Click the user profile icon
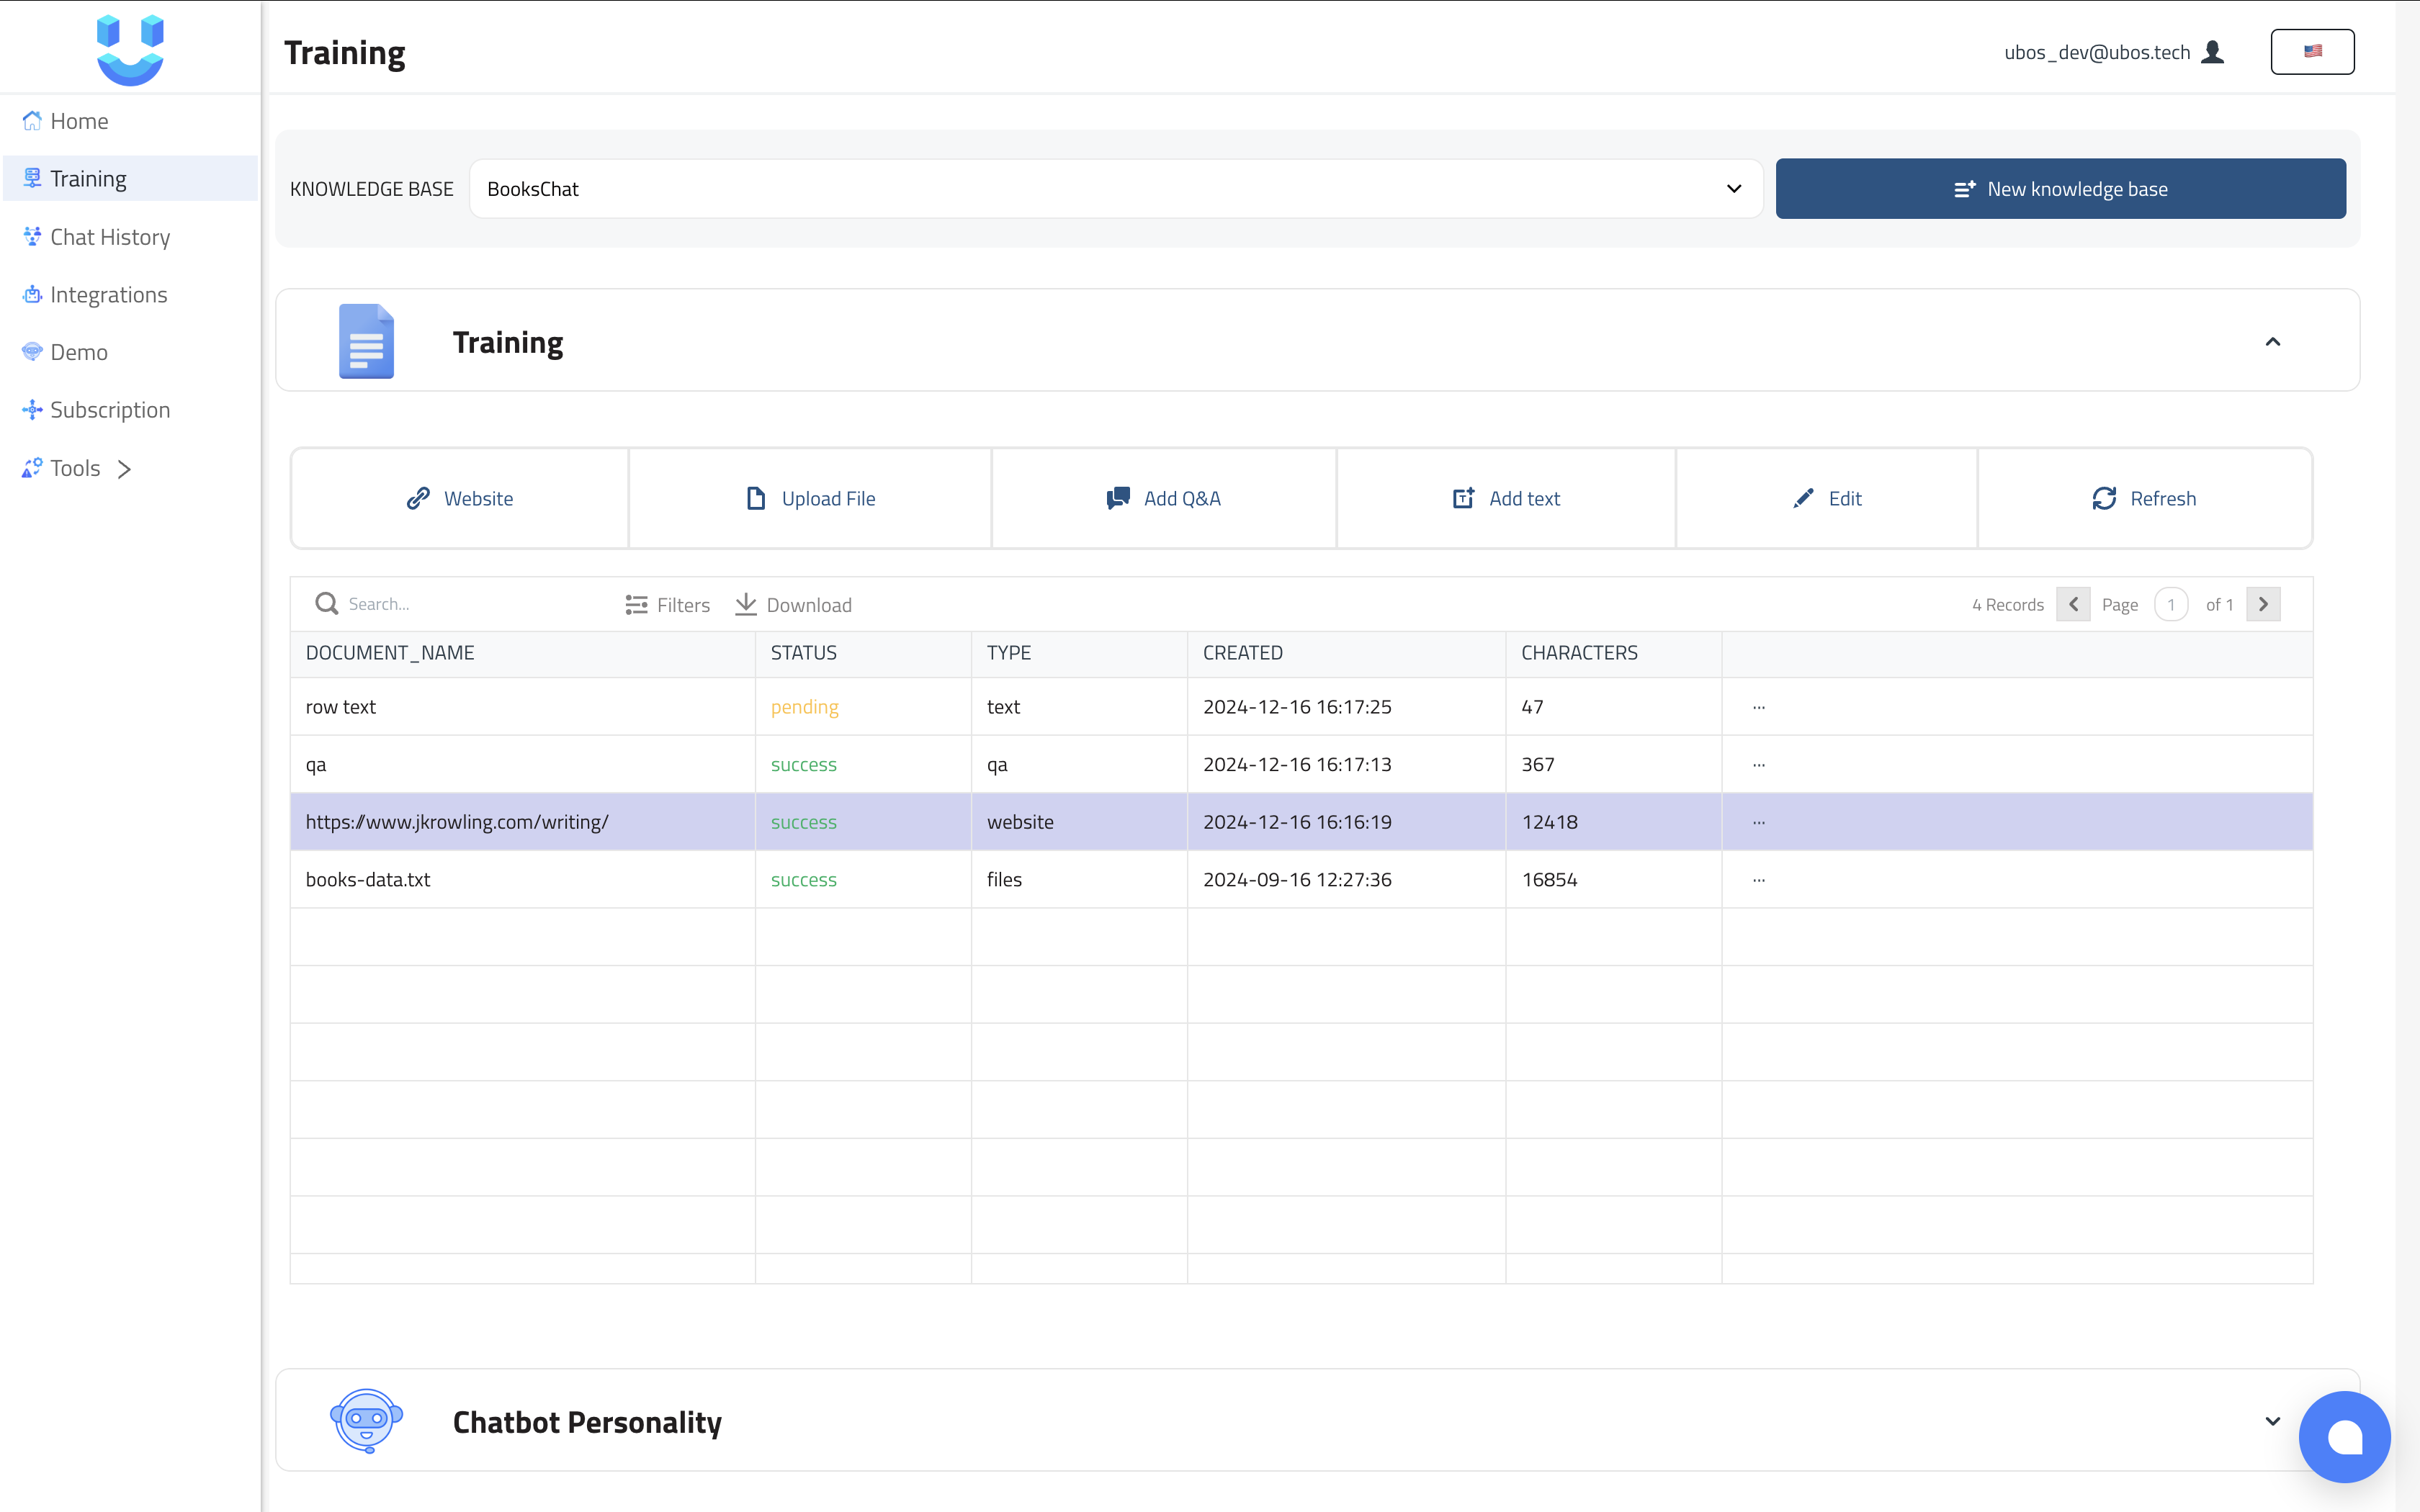Image resolution: width=2420 pixels, height=1512 pixels. coord(2213,52)
